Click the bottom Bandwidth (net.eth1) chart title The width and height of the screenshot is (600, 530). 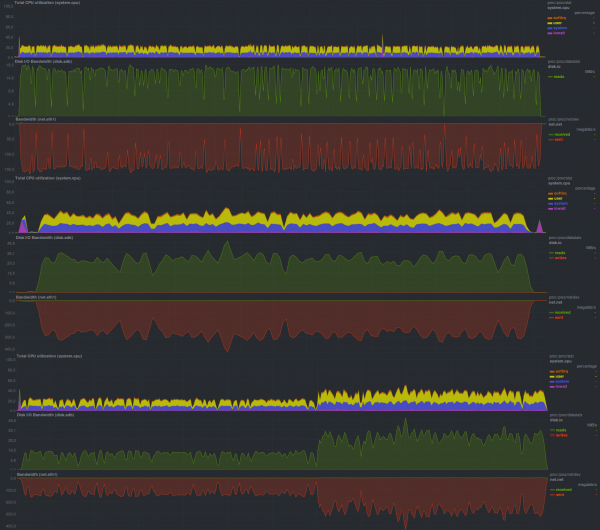[x=37, y=473]
